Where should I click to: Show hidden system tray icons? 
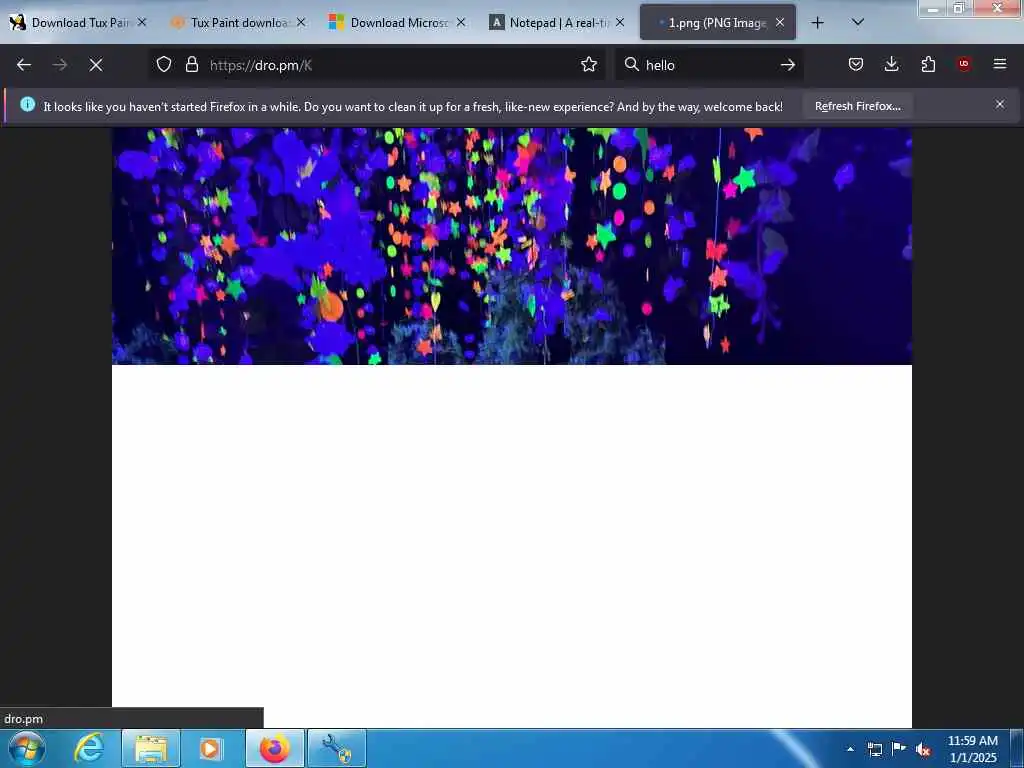coord(850,749)
